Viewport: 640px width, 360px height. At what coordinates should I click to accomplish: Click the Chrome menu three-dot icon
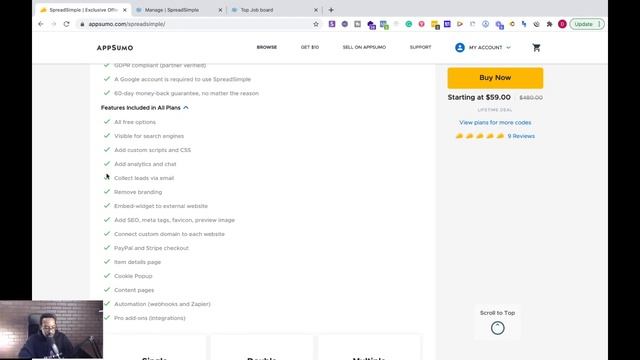coord(599,24)
